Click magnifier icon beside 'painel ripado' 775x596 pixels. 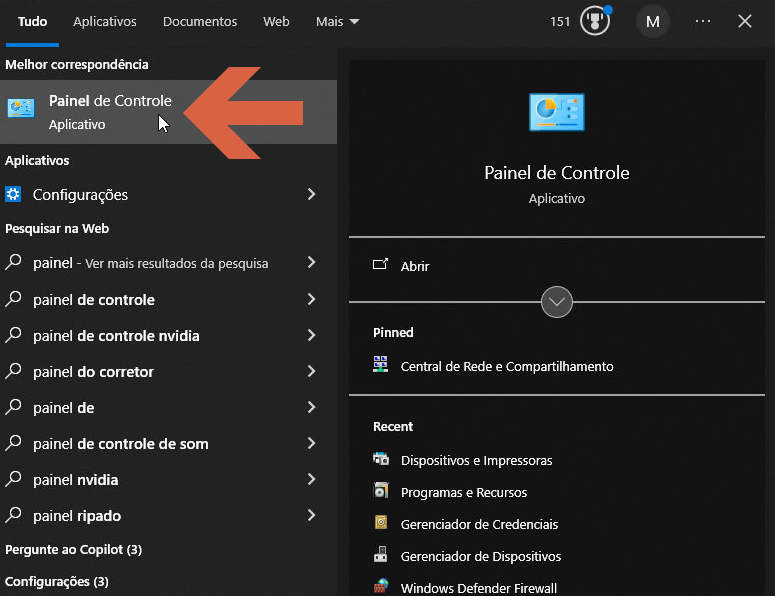click(13, 514)
